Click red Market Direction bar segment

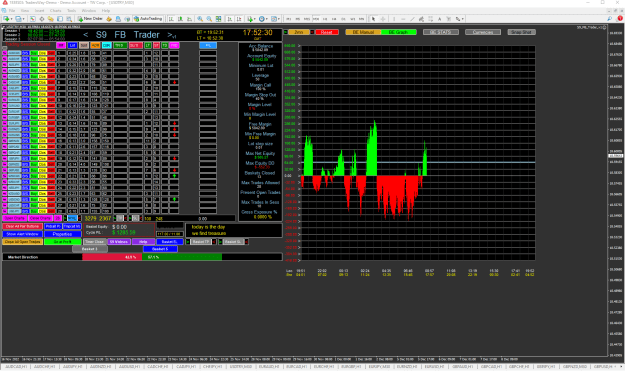(x=112, y=257)
